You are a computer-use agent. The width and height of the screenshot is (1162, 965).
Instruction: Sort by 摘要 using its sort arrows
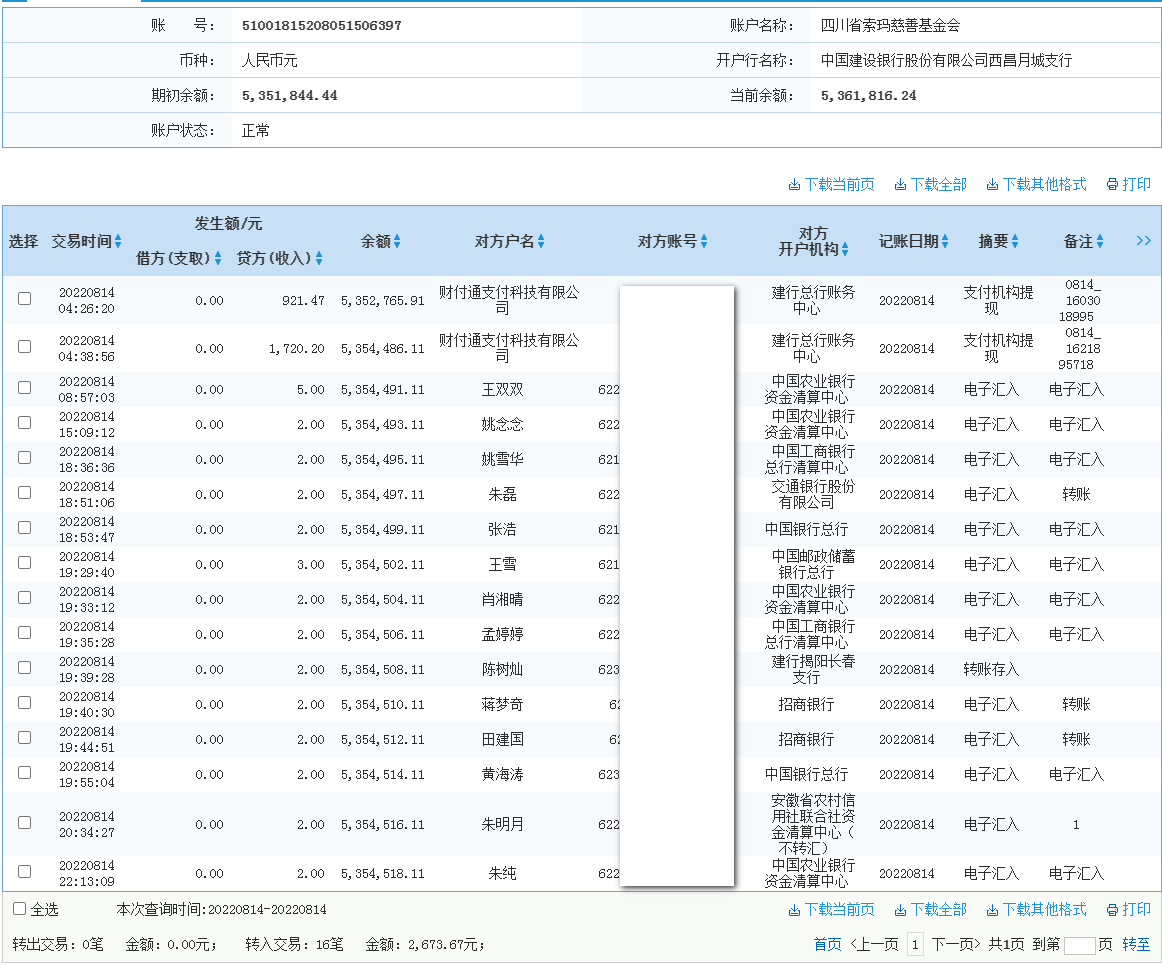1015,242
